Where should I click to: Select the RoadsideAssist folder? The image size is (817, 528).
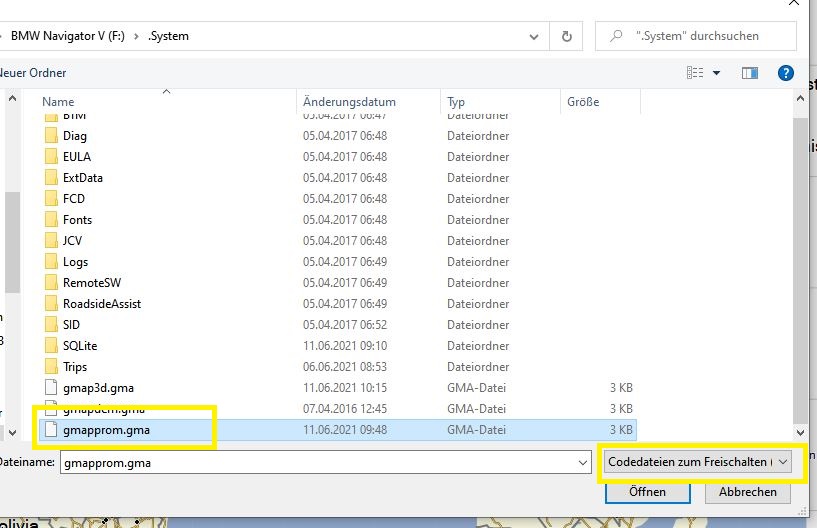[101, 304]
